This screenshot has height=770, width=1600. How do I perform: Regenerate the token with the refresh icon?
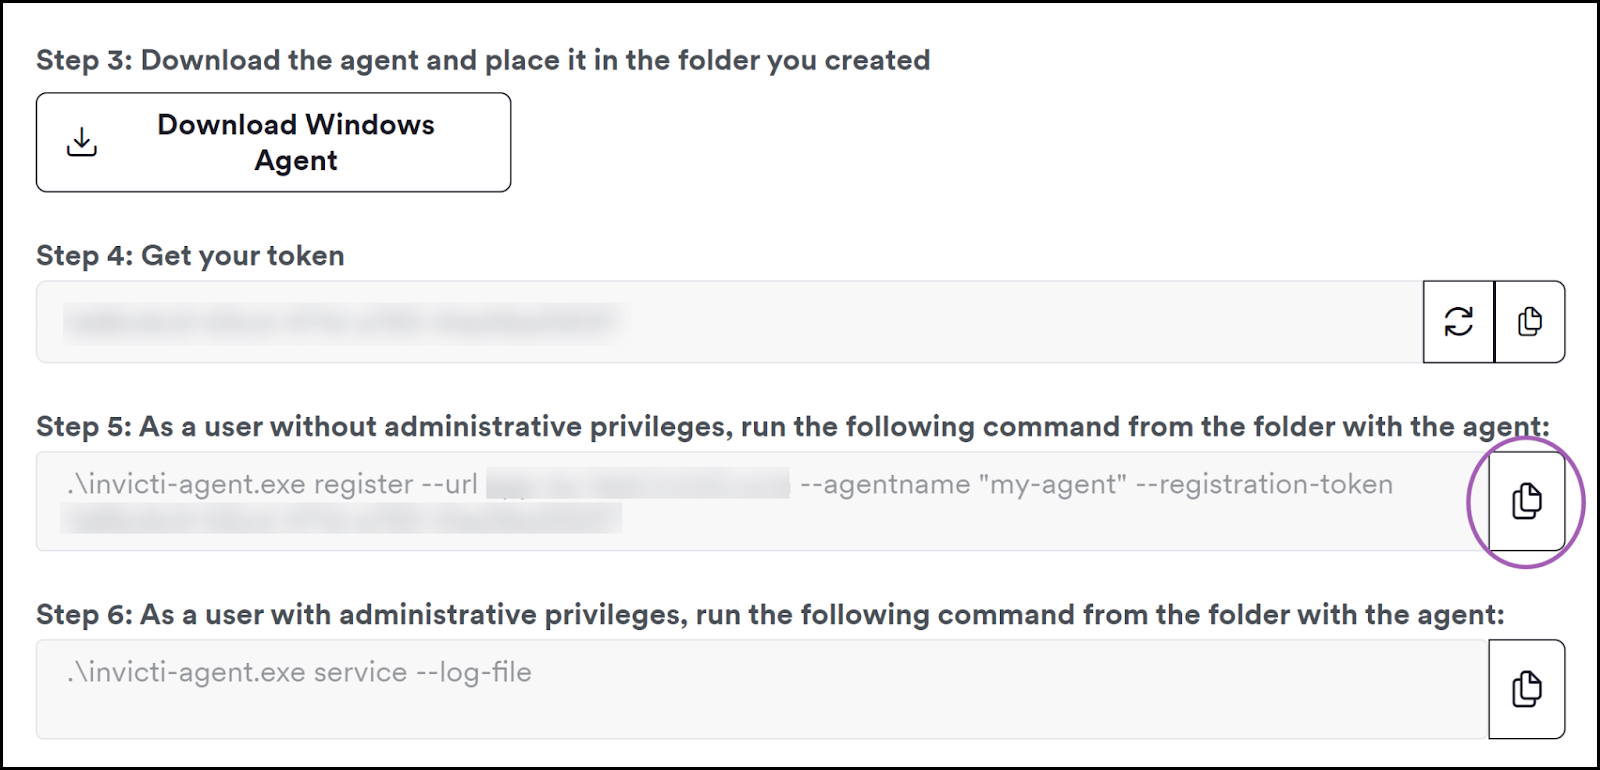click(1458, 321)
